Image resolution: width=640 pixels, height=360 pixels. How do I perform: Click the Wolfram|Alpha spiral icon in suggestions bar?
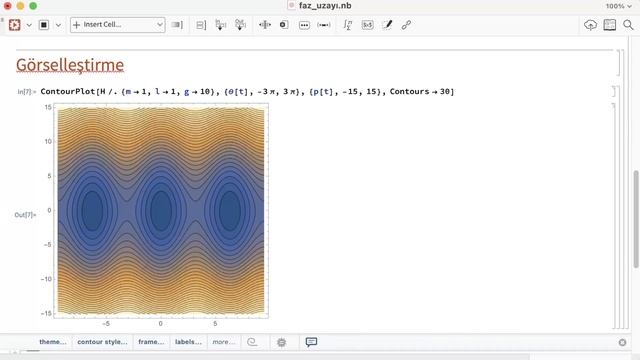(x=253, y=342)
